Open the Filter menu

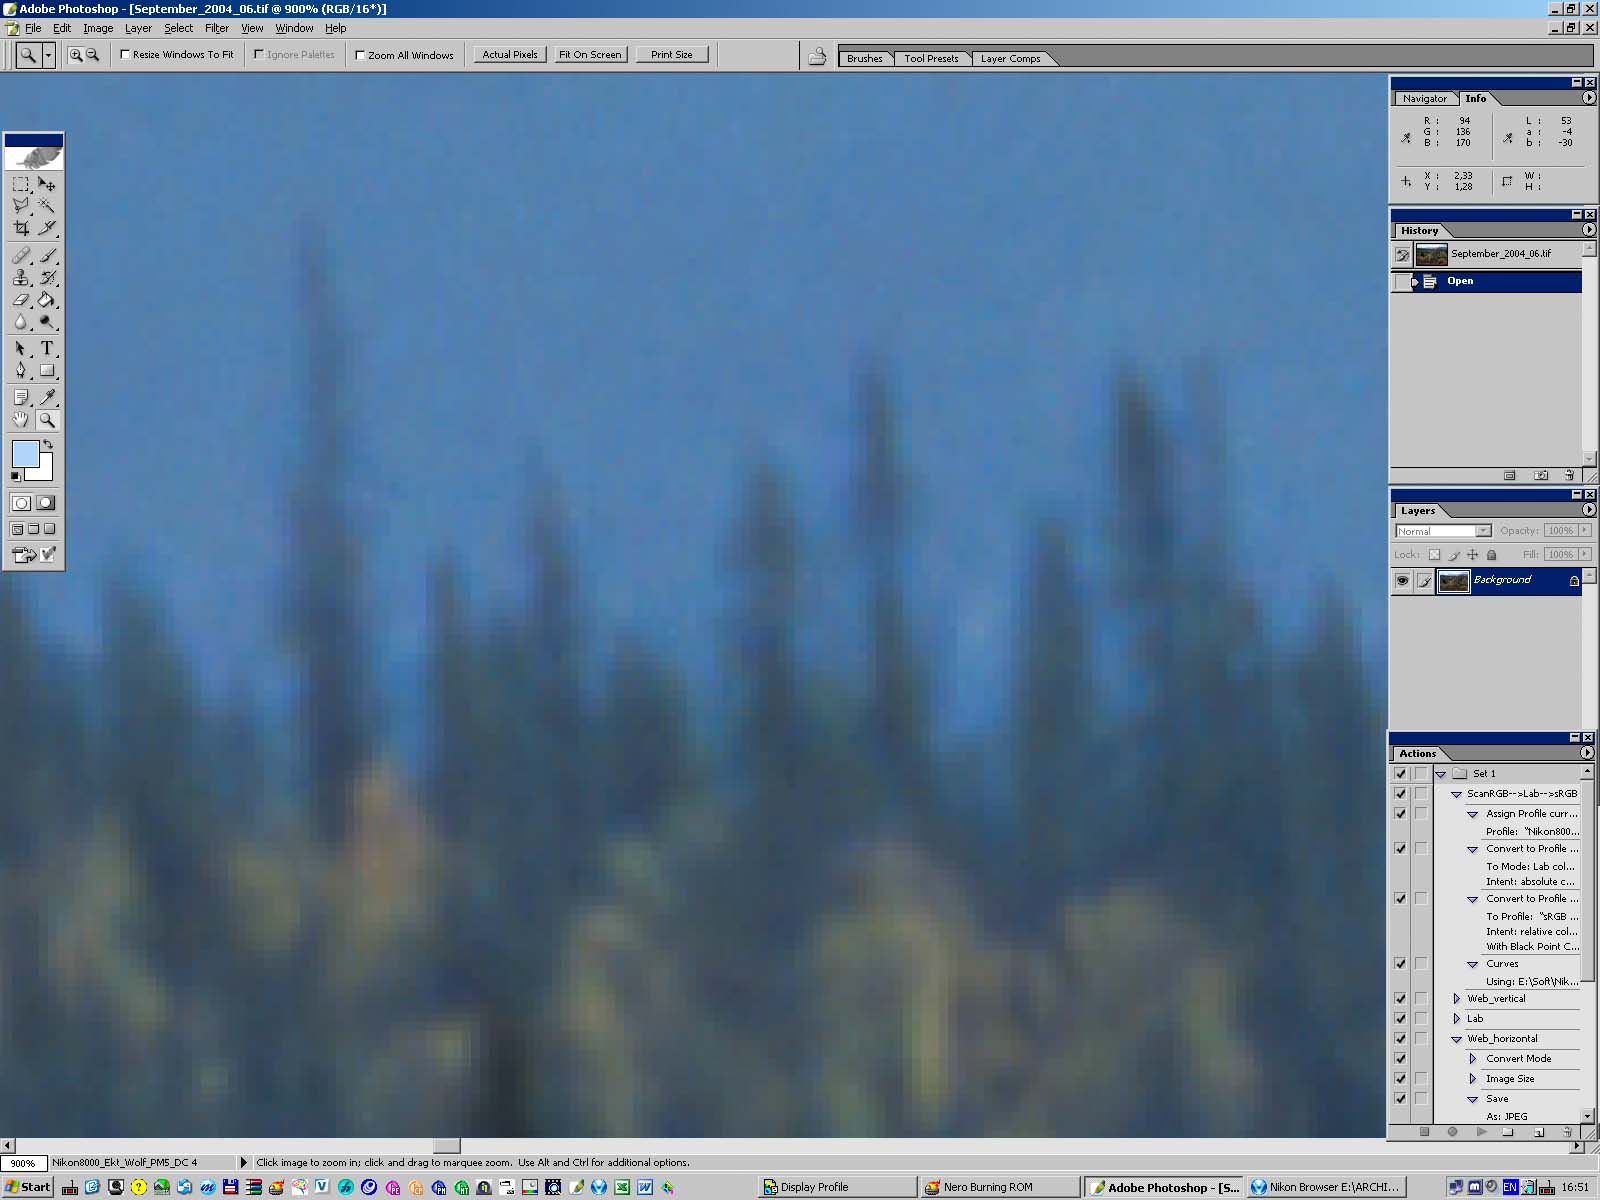217,28
